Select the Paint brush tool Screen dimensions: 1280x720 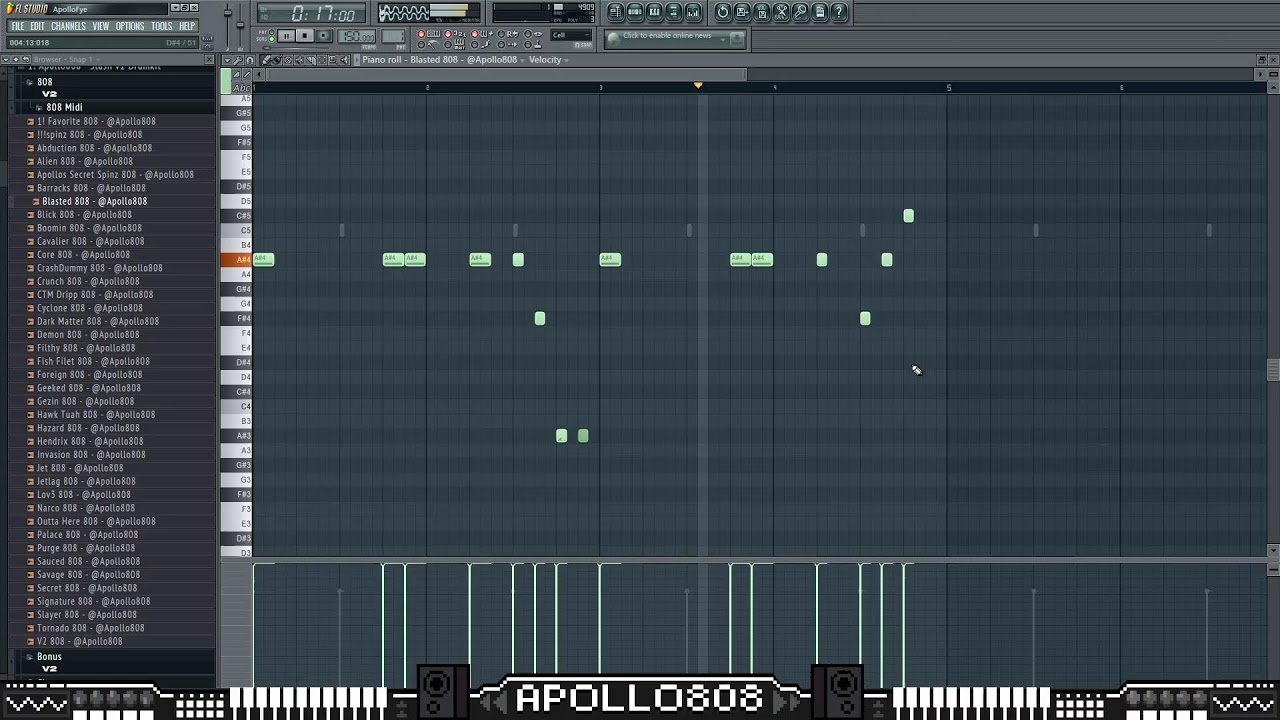pyautogui.click(x=279, y=60)
